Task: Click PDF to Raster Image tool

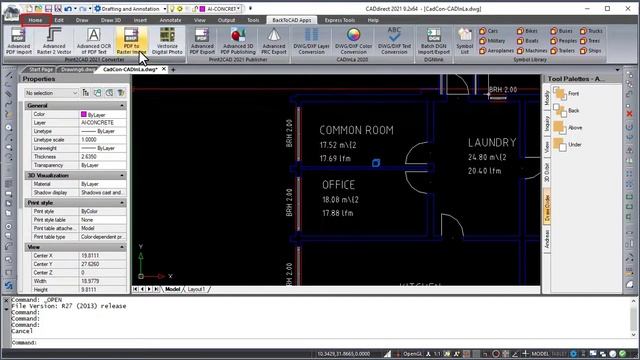Action: (x=131, y=41)
